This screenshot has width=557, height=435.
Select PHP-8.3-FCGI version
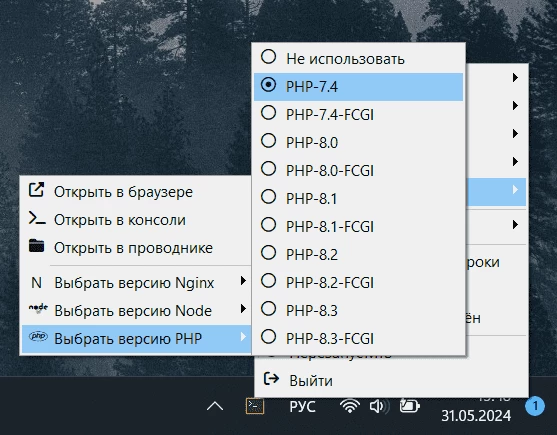point(358,338)
